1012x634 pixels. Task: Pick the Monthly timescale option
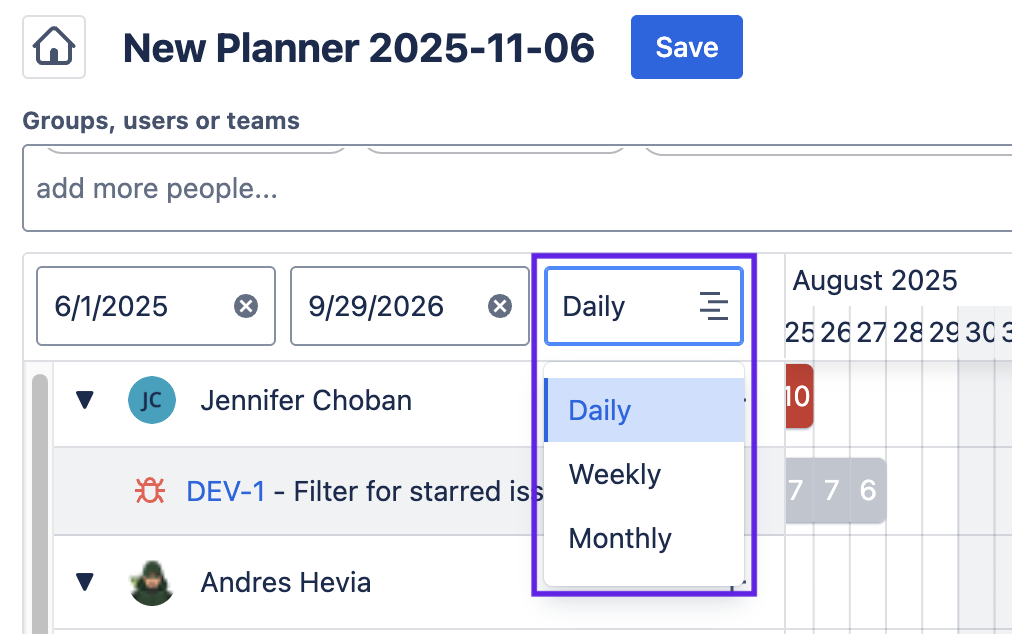[620, 538]
